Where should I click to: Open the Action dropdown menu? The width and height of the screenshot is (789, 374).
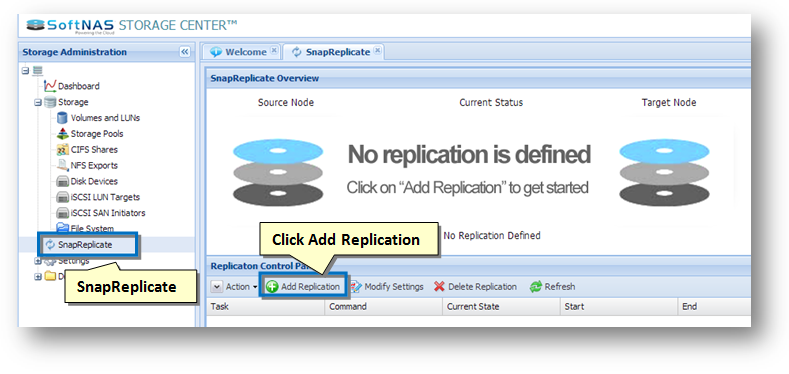click(234, 287)
